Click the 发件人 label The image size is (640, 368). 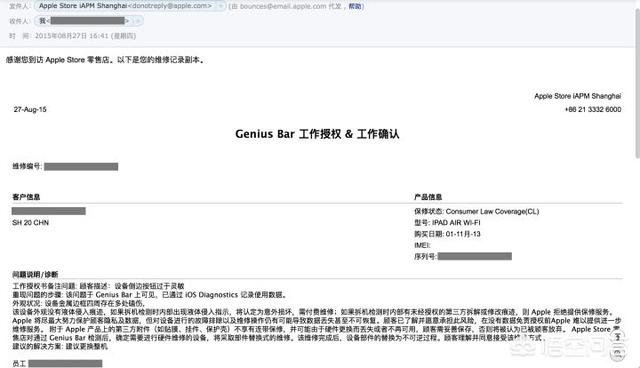point(19,6)
